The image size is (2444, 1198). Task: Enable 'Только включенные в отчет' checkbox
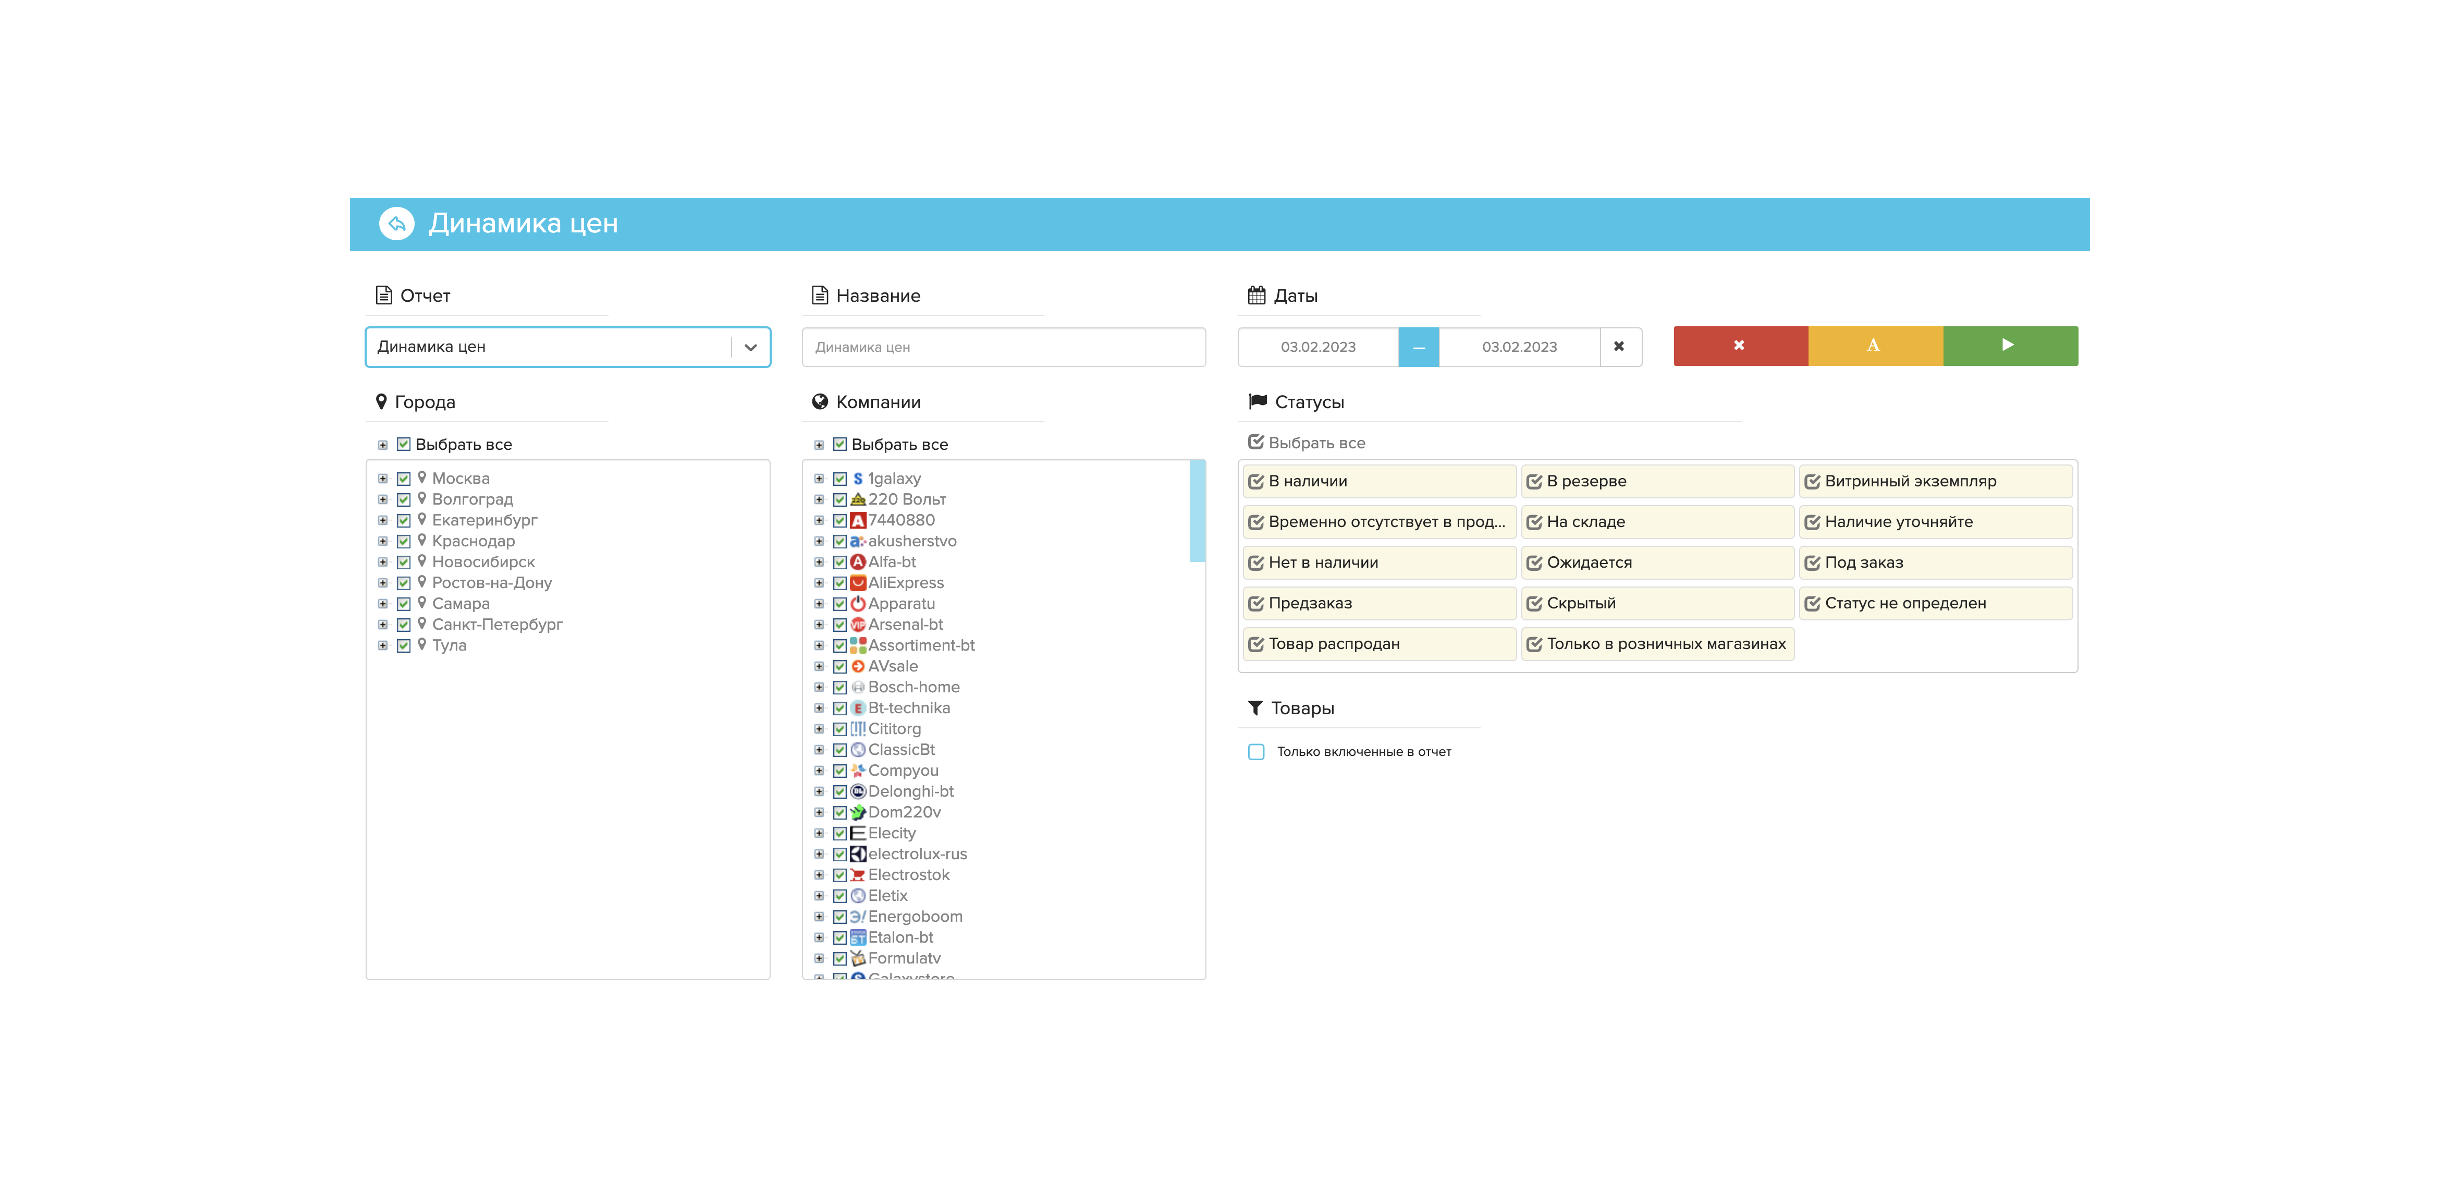pos(1256,752)
